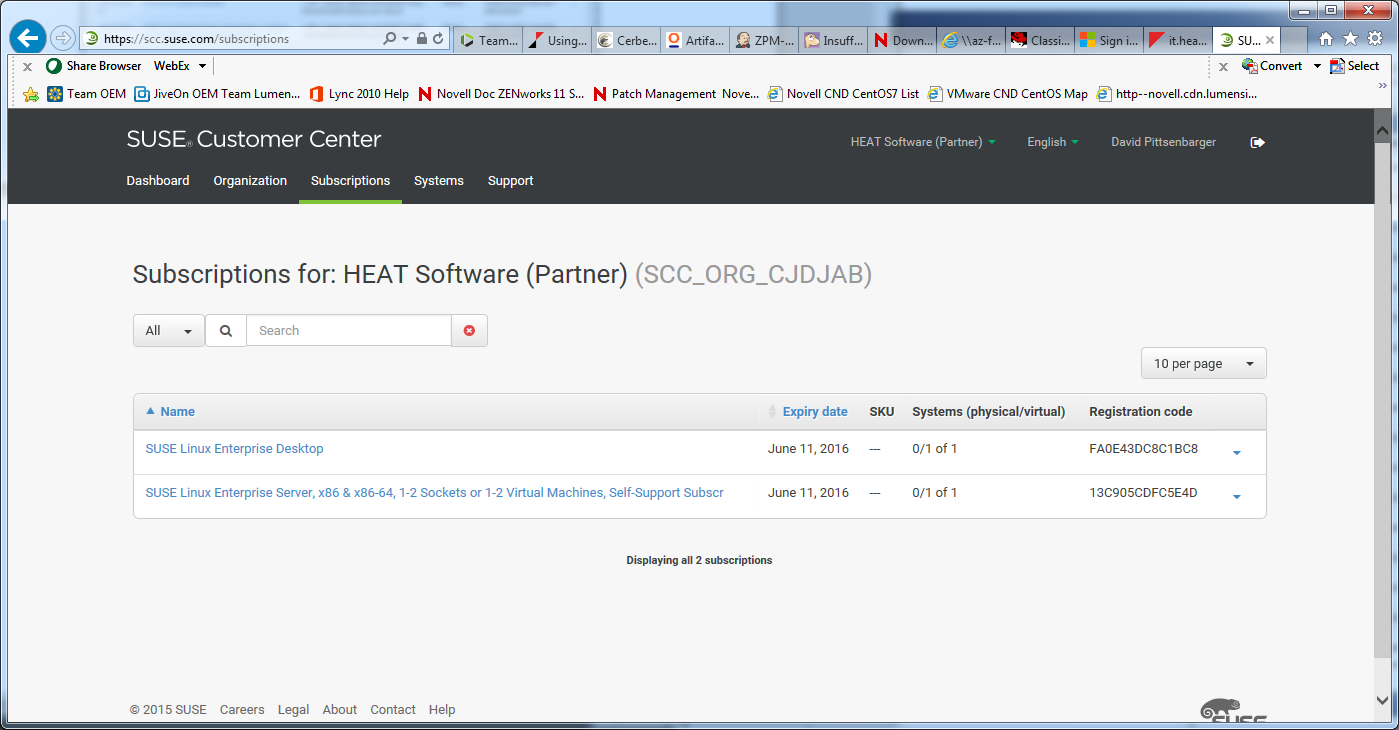Click the browser Forward arrow button
This screenshot has width=1399, height=730.
pos(63,38)
